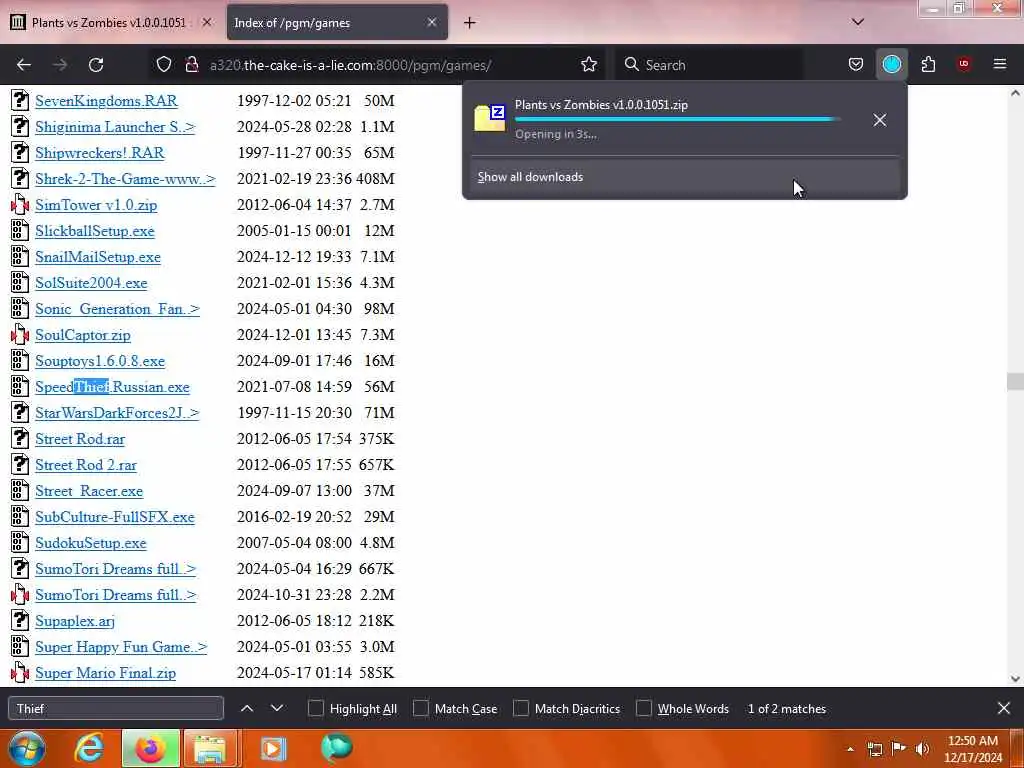The width and height of the screenshot is (1024, 768).
Task: Enable Highlight All checkbox
Action: pos(315,709)
